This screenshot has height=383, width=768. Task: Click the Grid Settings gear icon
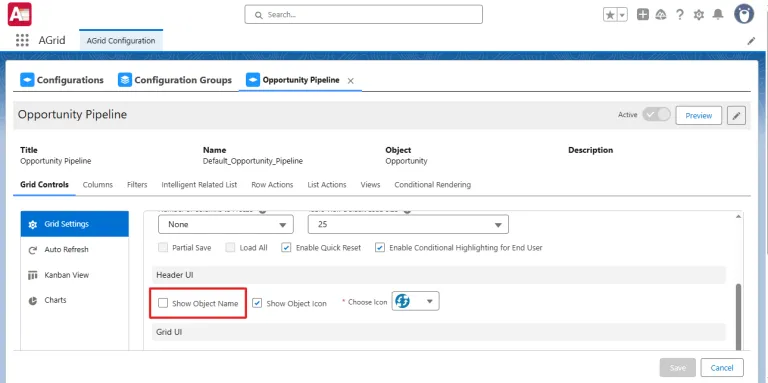point(33,224)
